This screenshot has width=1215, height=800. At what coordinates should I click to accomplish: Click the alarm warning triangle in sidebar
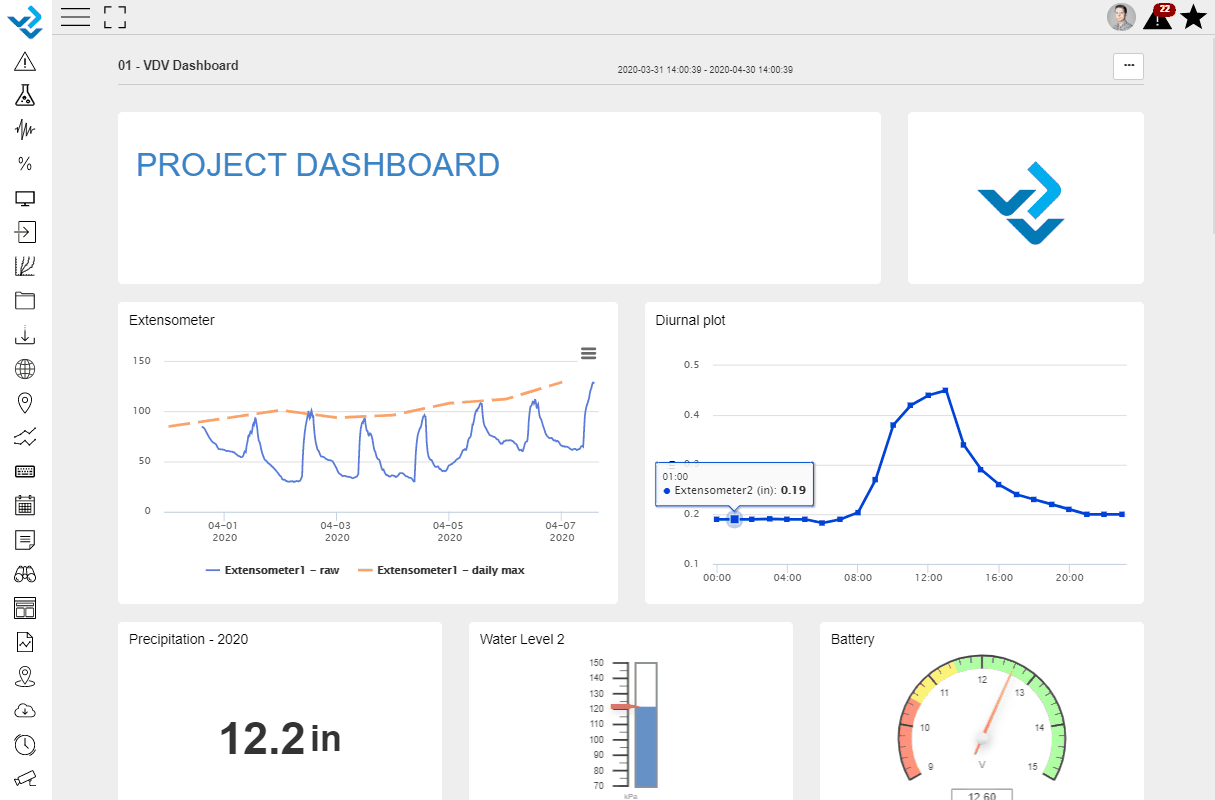click(25, 62)
